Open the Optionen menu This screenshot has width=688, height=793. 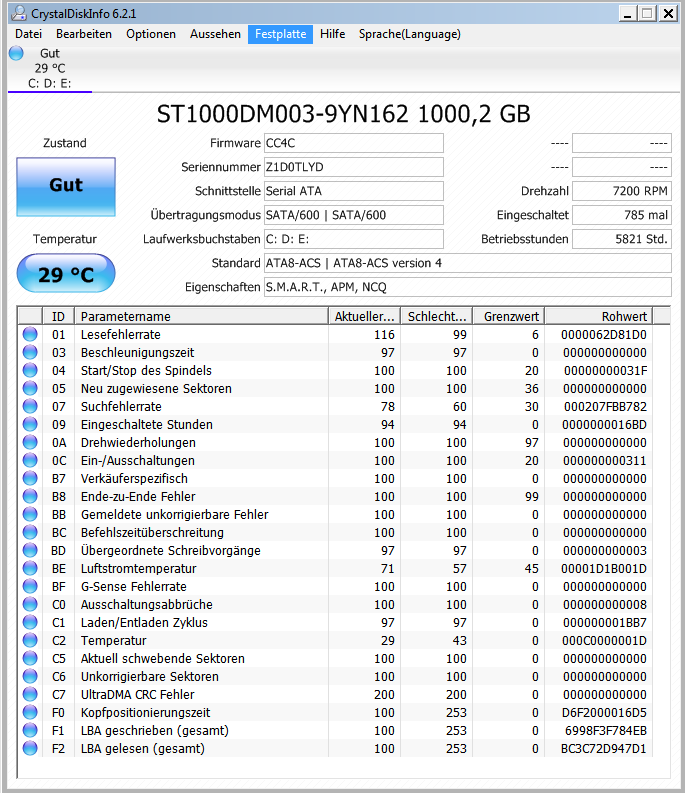click(151, 34)
